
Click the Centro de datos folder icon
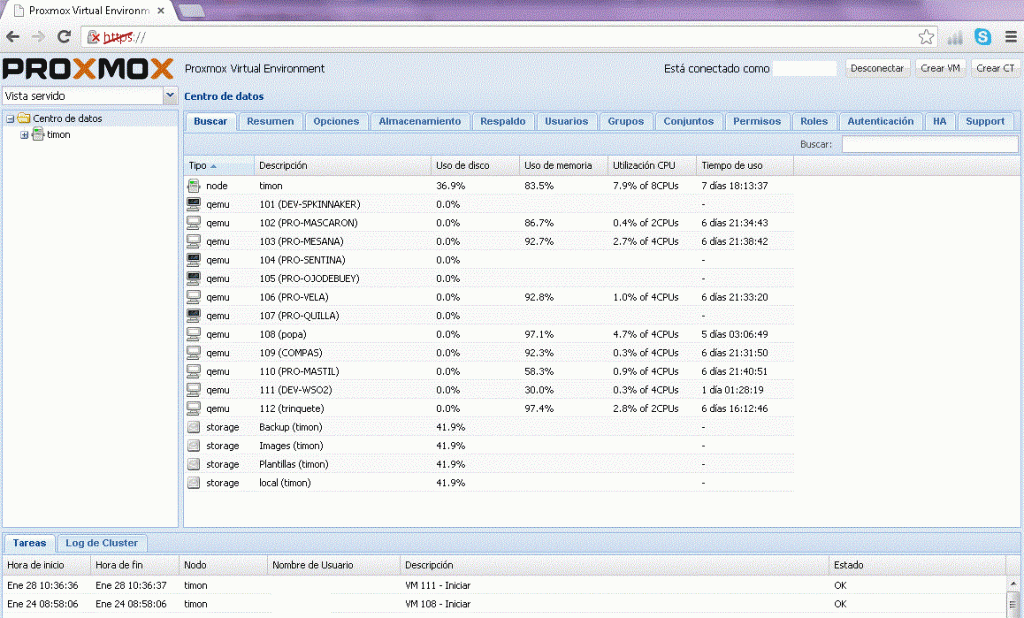[x=24, y=118]
